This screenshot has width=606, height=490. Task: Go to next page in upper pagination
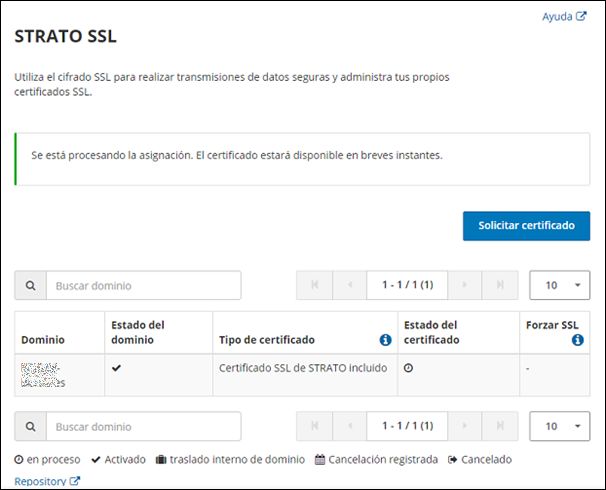tap(465, 285)
